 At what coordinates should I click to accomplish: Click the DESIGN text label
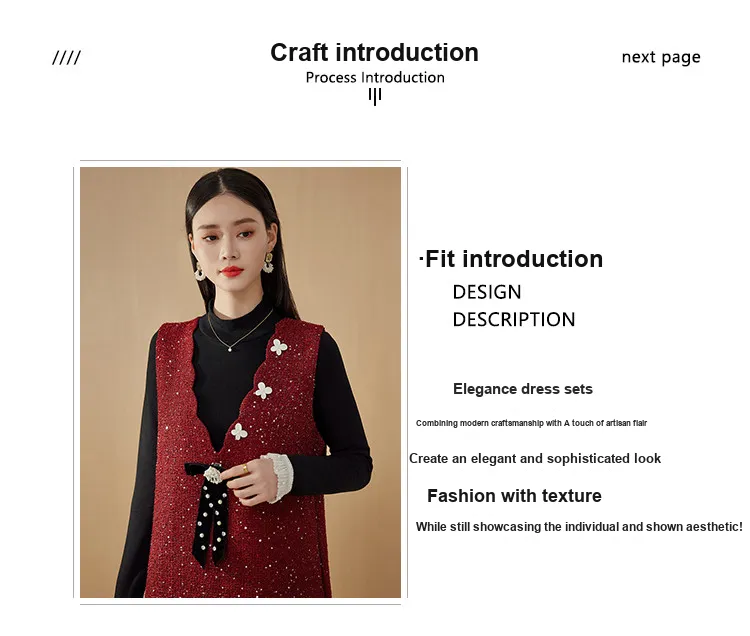click(486, 292)
